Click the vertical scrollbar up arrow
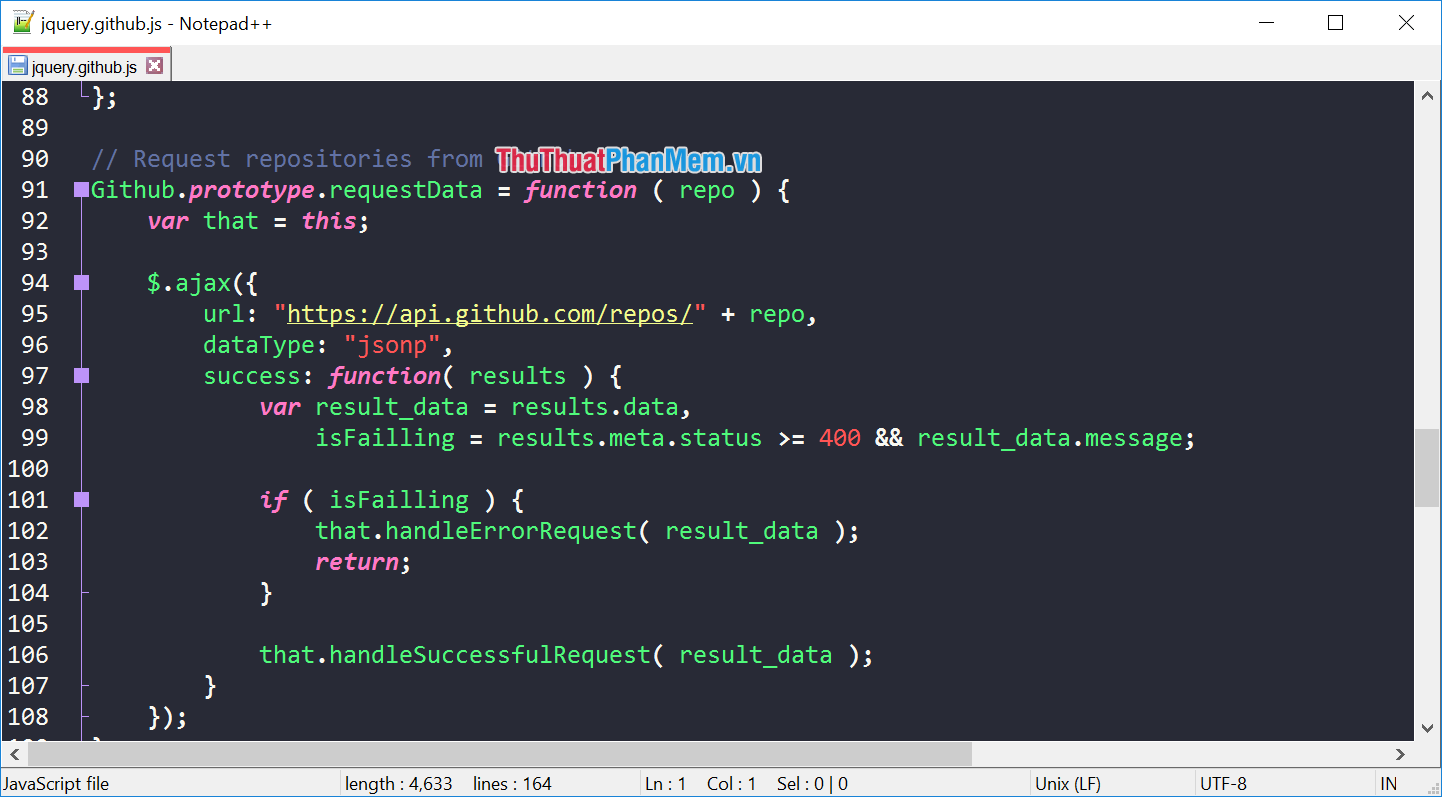Image resolution: width=1442 pixels, height=797 pixels. (x=1427, y=95)
